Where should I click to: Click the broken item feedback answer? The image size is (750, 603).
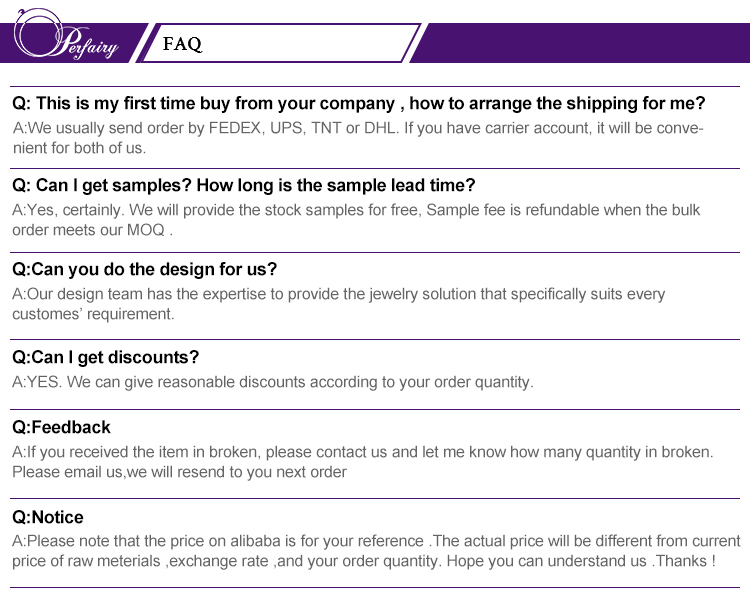point(362,452)
